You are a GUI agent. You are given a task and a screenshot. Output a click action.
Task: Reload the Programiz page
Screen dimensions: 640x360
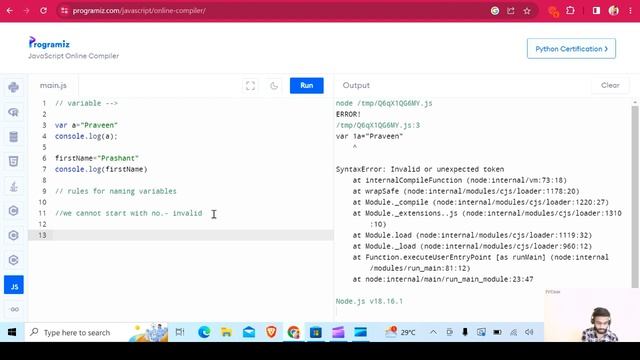43,11
